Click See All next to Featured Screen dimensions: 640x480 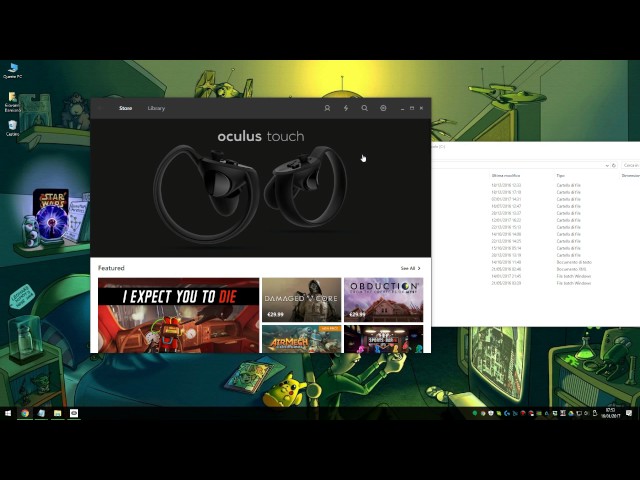coord(410,268)
